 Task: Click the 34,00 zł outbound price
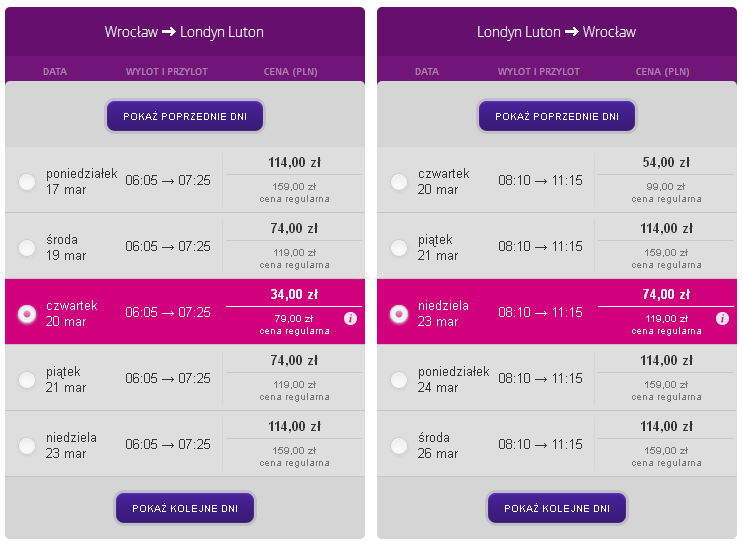(294, 294)
